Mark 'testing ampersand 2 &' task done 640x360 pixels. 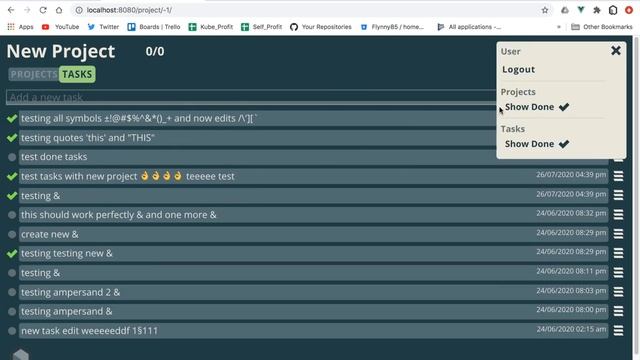(12, 292)
